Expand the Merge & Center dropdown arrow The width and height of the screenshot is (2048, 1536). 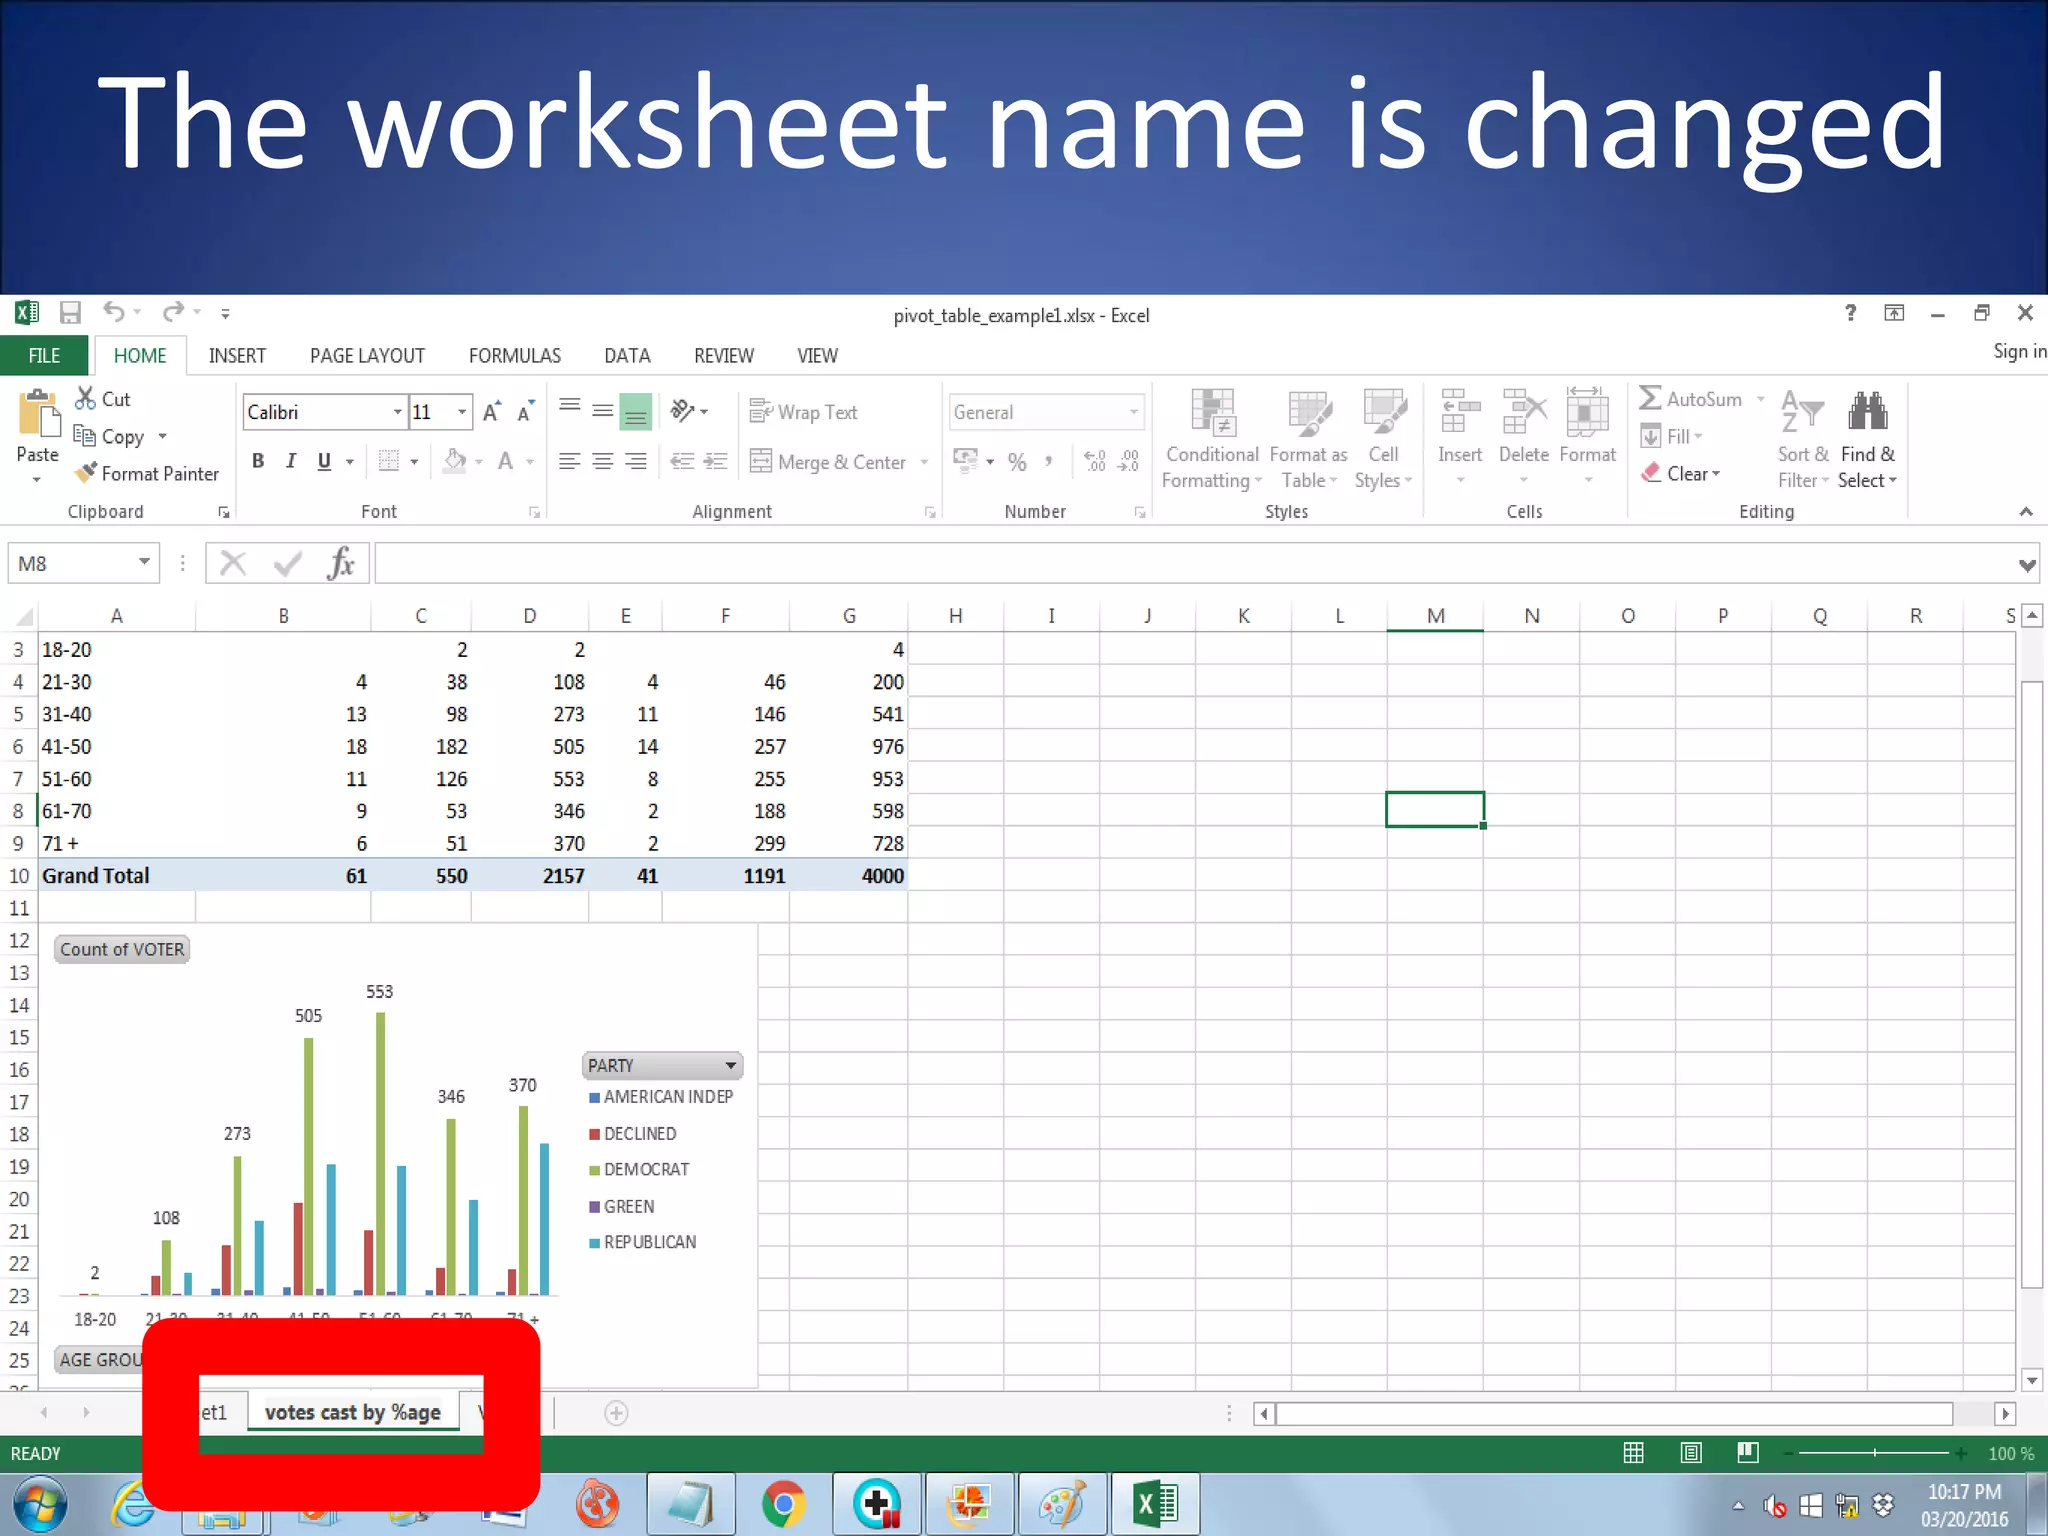924,462
